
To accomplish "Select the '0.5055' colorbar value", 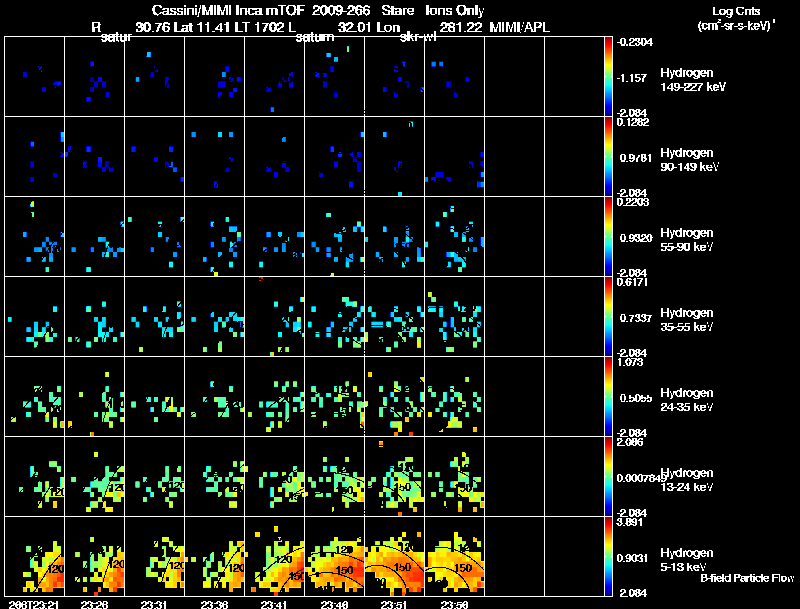I will pos(636,398).
